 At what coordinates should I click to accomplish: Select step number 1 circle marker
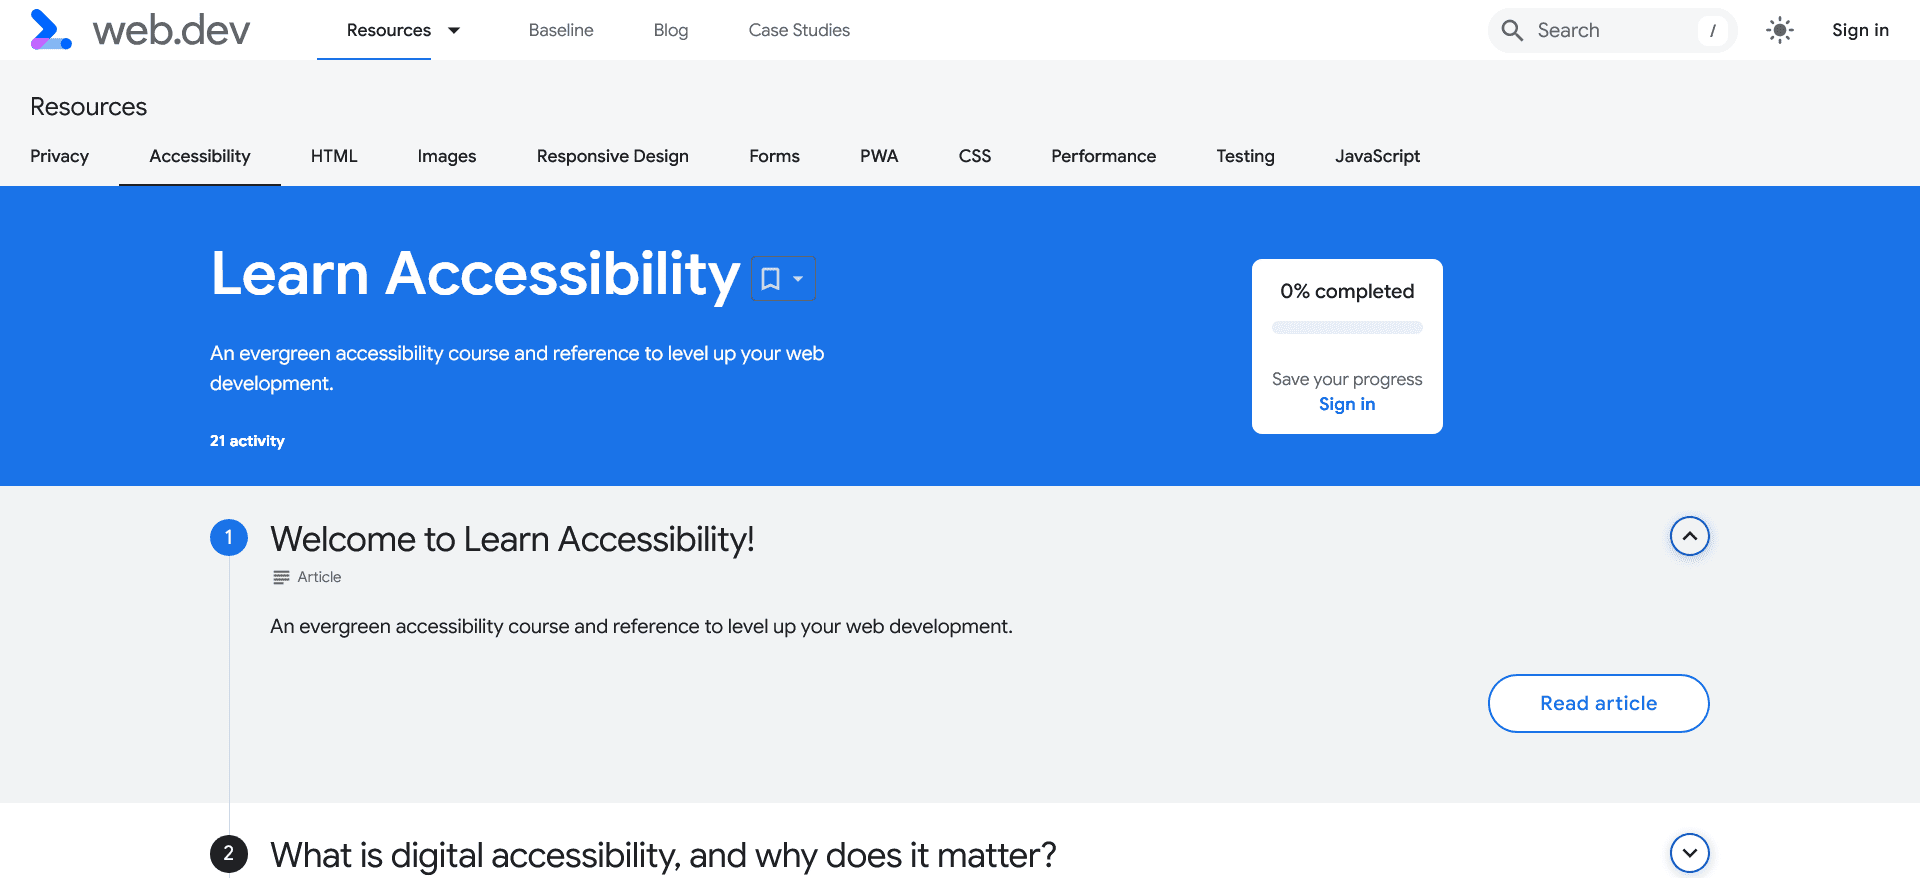(229, 537)
